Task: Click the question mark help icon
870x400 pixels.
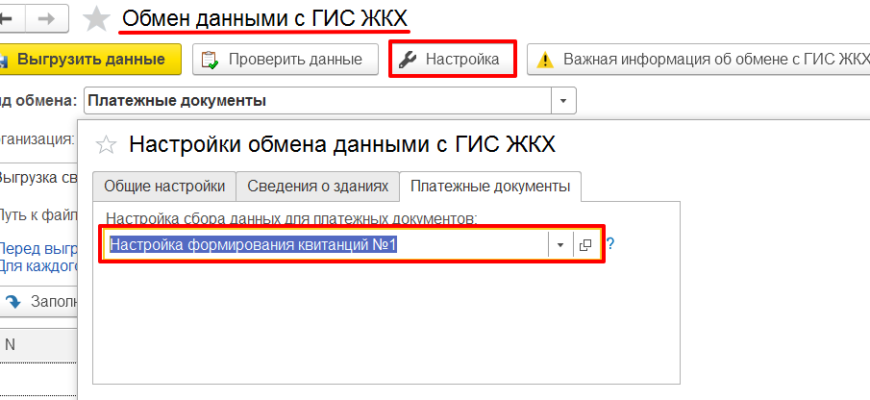Action: (610, 244)
